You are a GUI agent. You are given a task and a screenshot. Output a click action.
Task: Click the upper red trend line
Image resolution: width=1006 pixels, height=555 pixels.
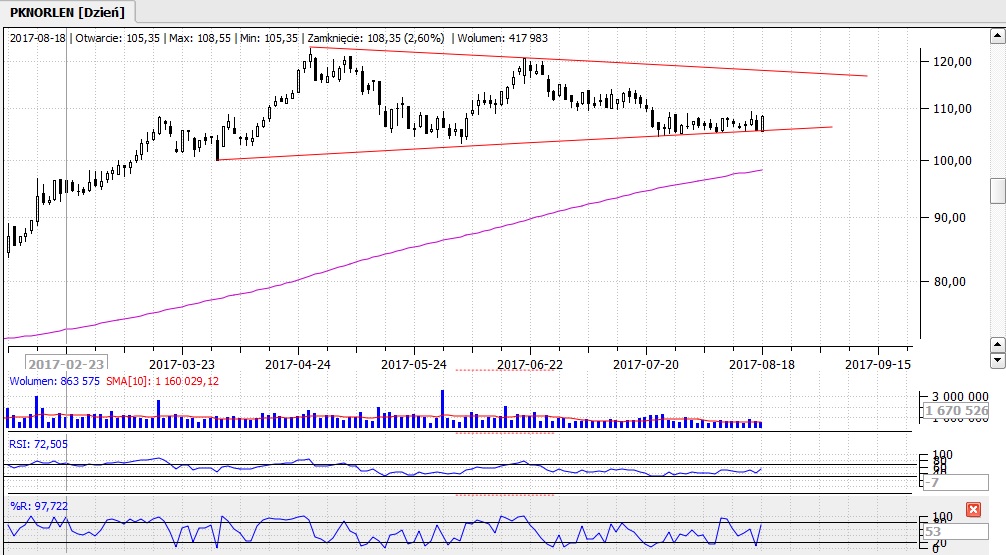(600, 61)
